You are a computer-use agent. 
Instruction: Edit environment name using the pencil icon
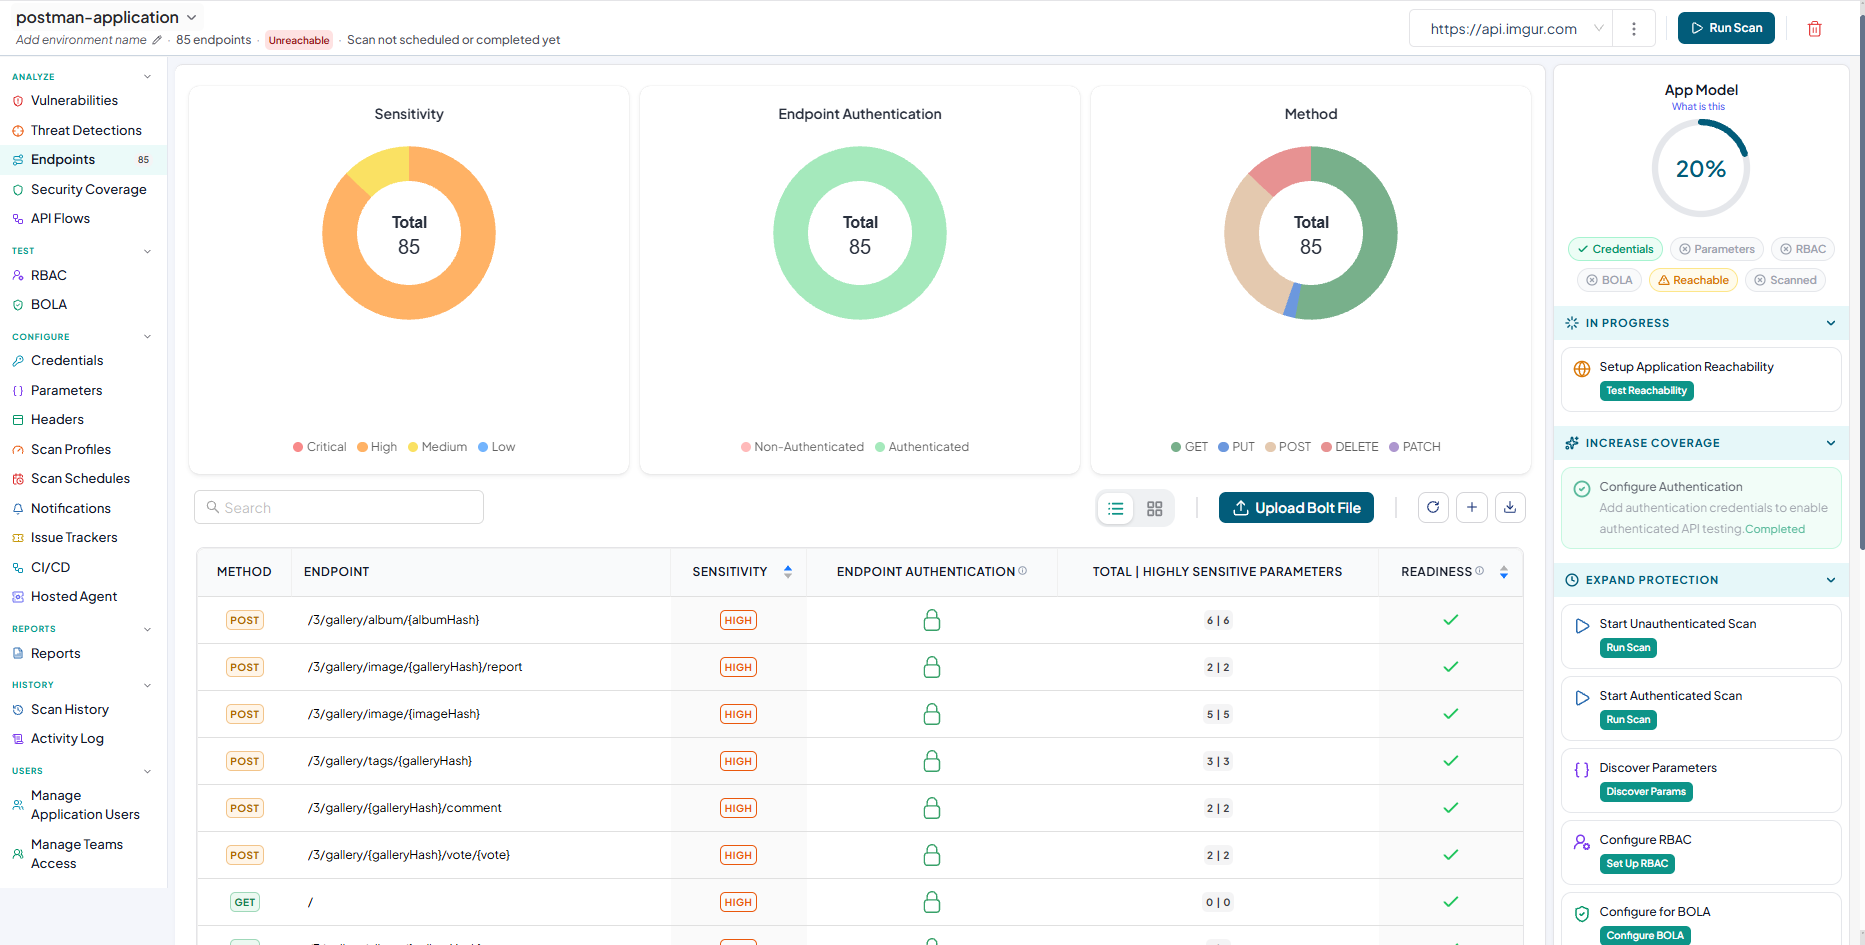pos(157,40)
